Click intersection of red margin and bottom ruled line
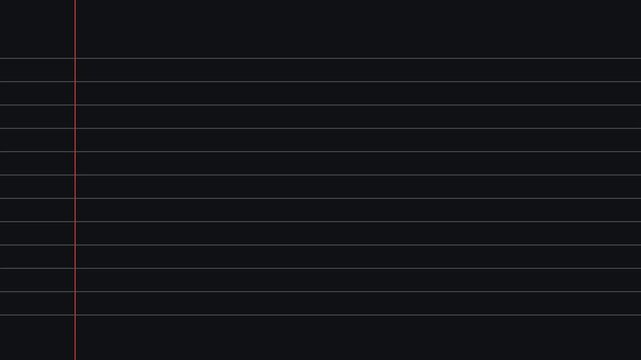641x360 pixels. 75,315
